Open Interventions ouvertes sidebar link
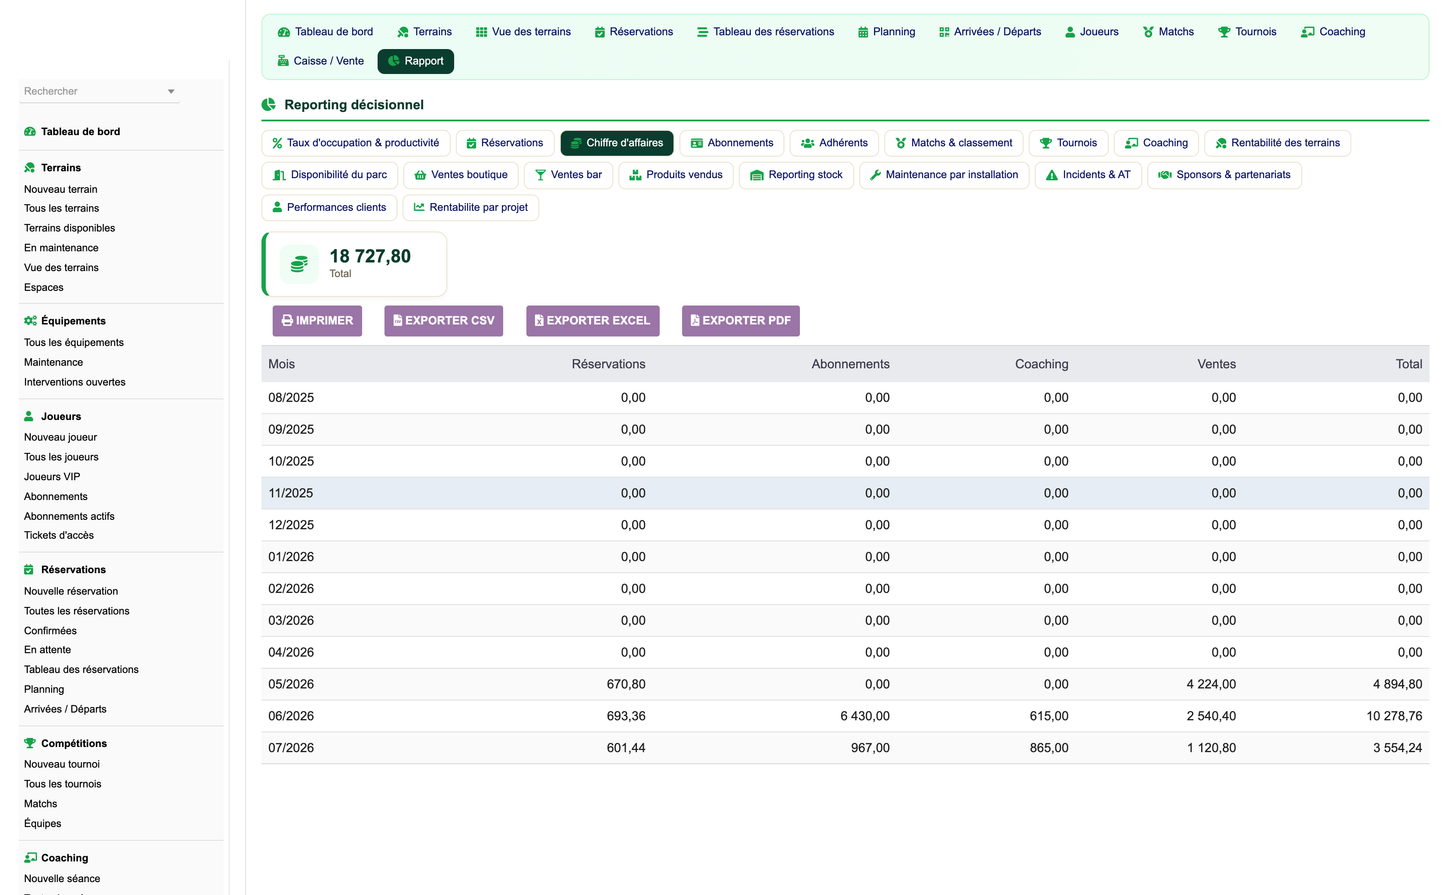Screen dimensions: 1445x895 pyautogui.click(x=75, y=382)
